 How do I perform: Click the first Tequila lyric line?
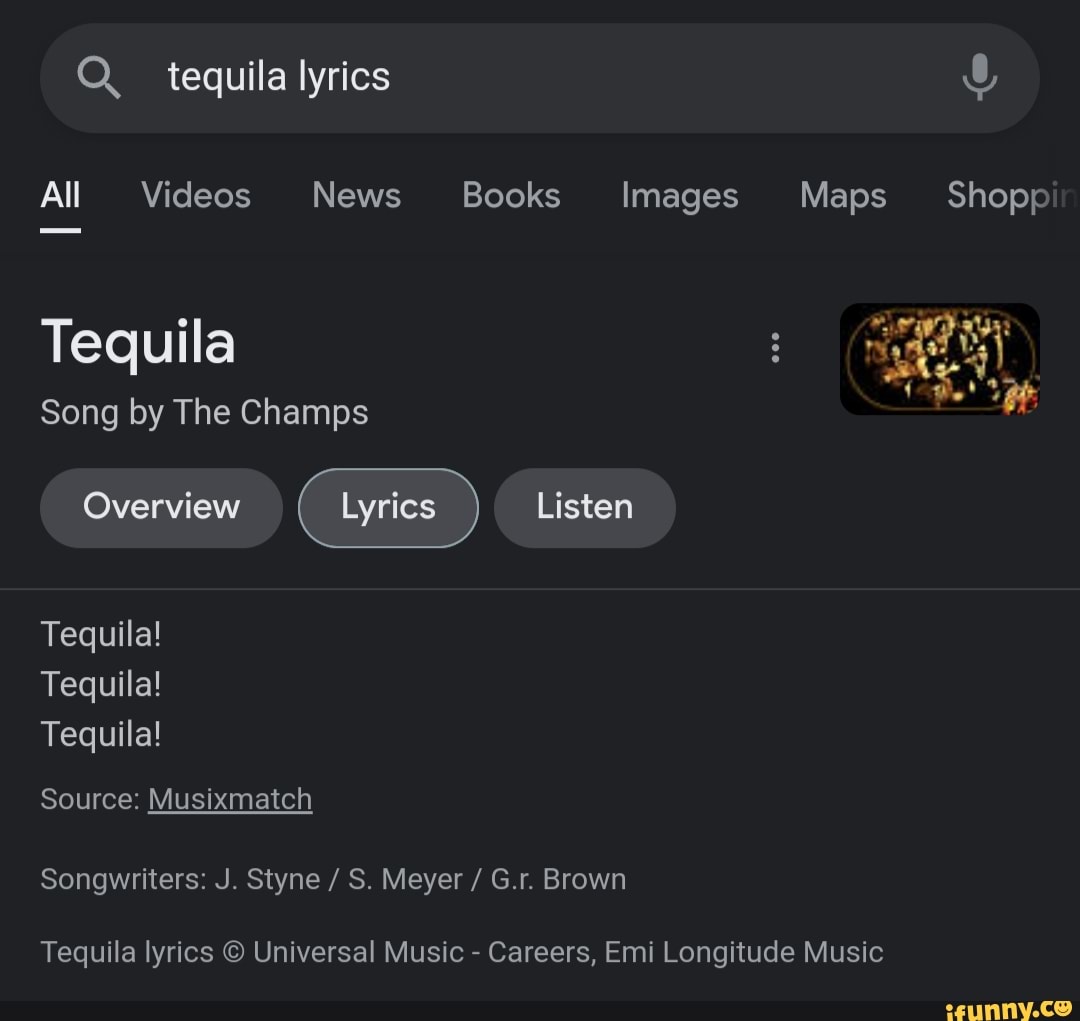100,633
